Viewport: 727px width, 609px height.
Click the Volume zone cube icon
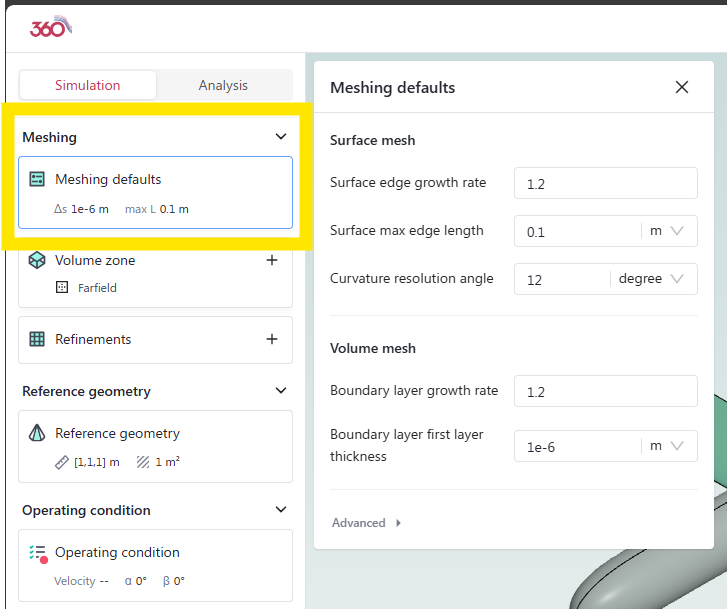coord(37,260)
